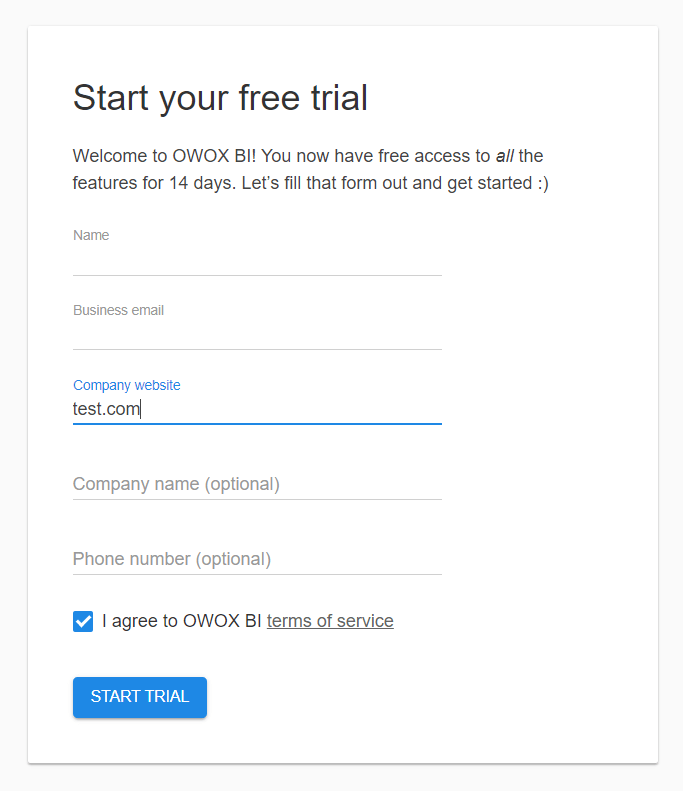
Task: Click the italic word "all"
Action: [505, 156]
